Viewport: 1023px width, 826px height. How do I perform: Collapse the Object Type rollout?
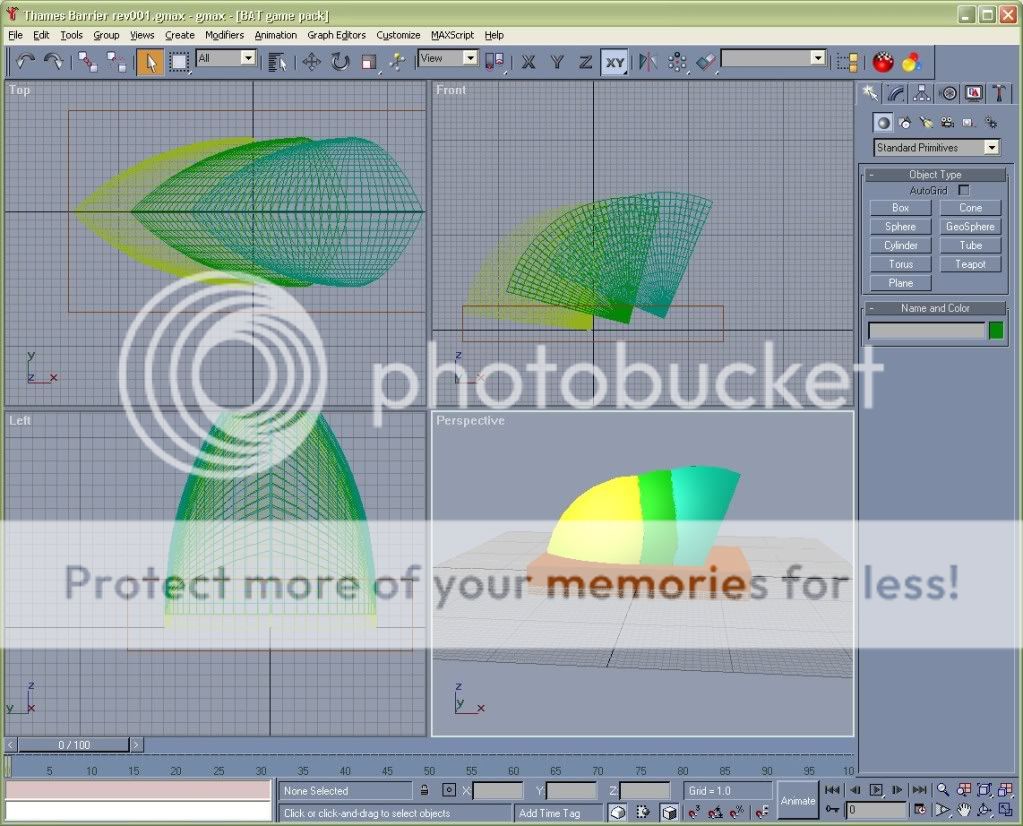(935, 174)
